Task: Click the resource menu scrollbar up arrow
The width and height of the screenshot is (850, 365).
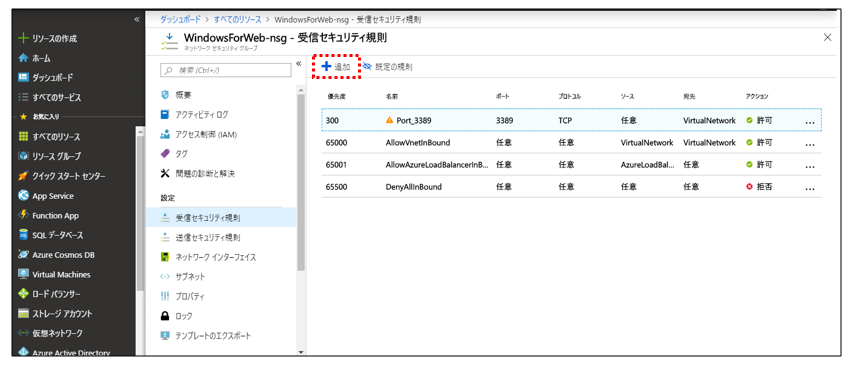Action: [x=301, y=89]
